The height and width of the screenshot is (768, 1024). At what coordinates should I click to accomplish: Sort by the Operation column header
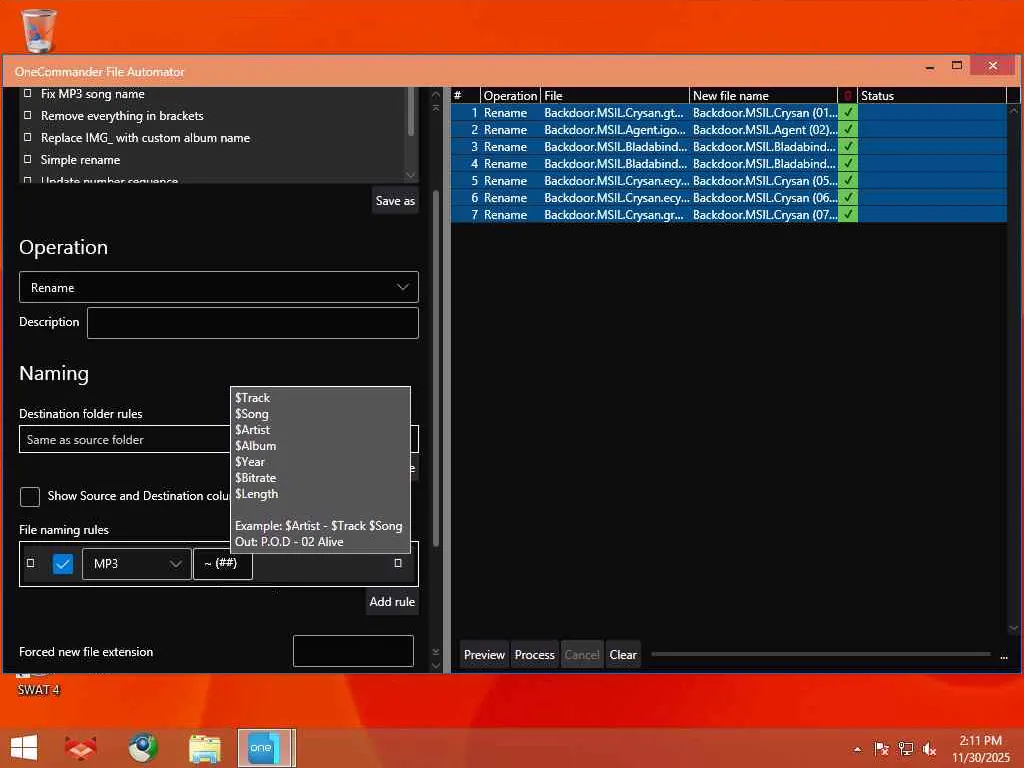510,95
